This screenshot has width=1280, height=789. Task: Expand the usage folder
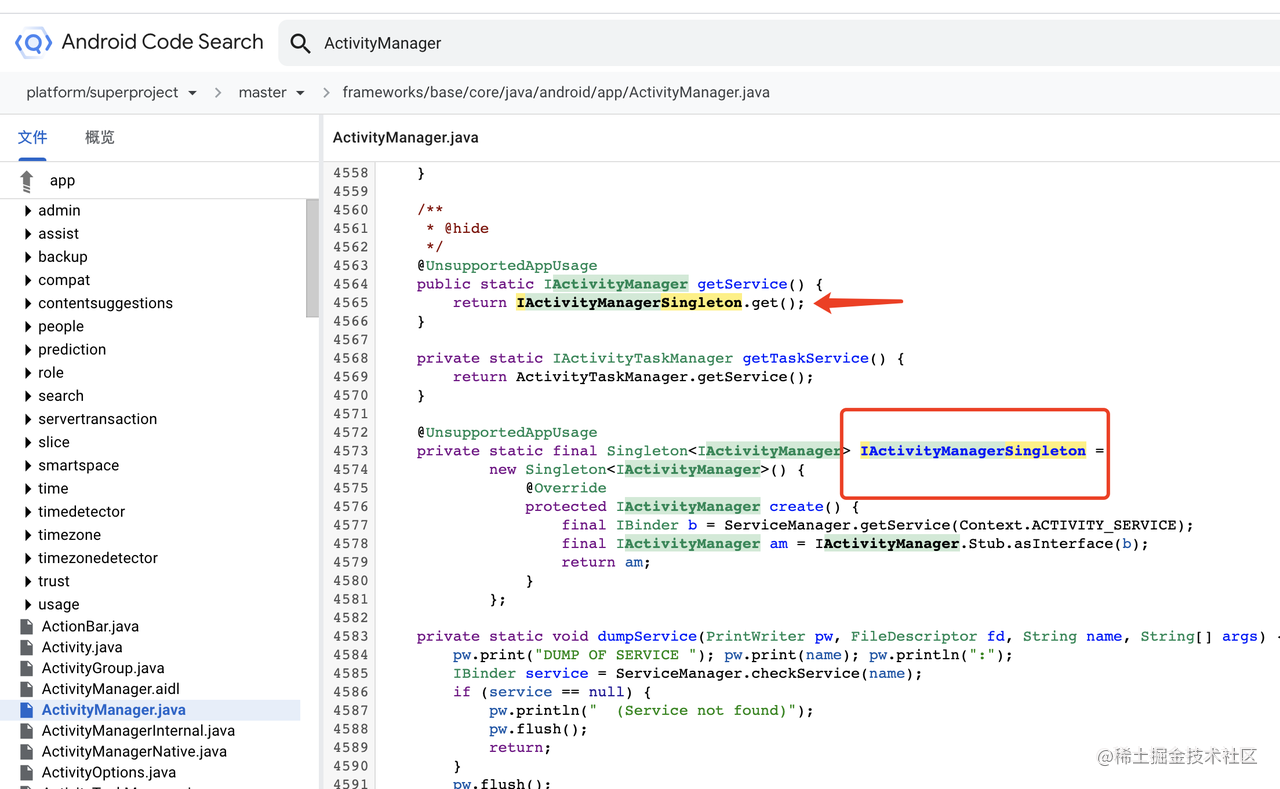[x=27, y=604]
